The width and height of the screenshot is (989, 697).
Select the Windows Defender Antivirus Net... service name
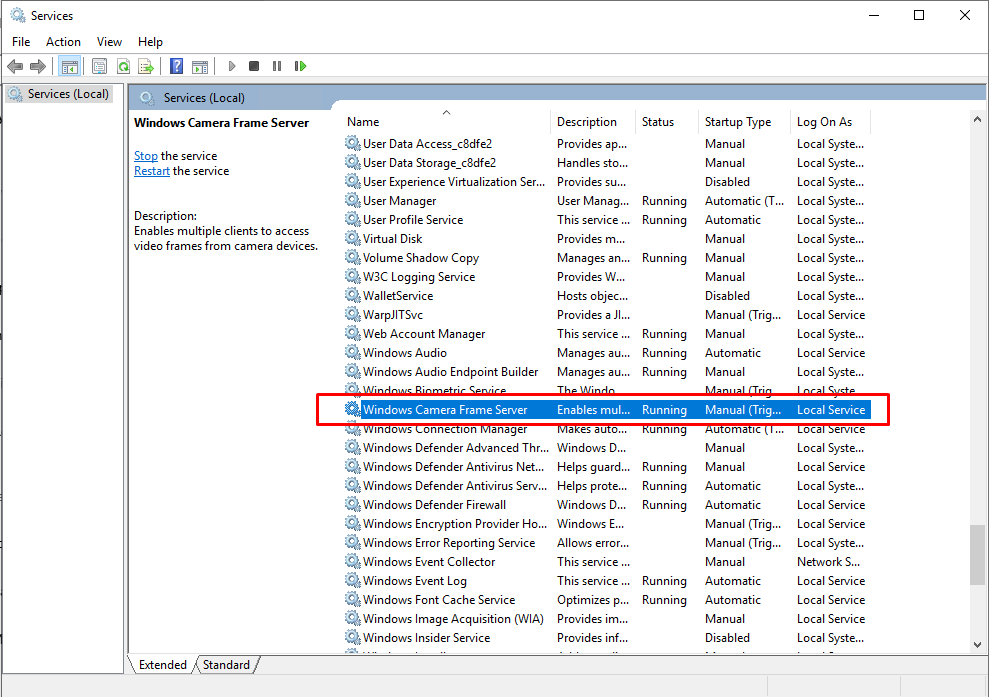[454, 467]
